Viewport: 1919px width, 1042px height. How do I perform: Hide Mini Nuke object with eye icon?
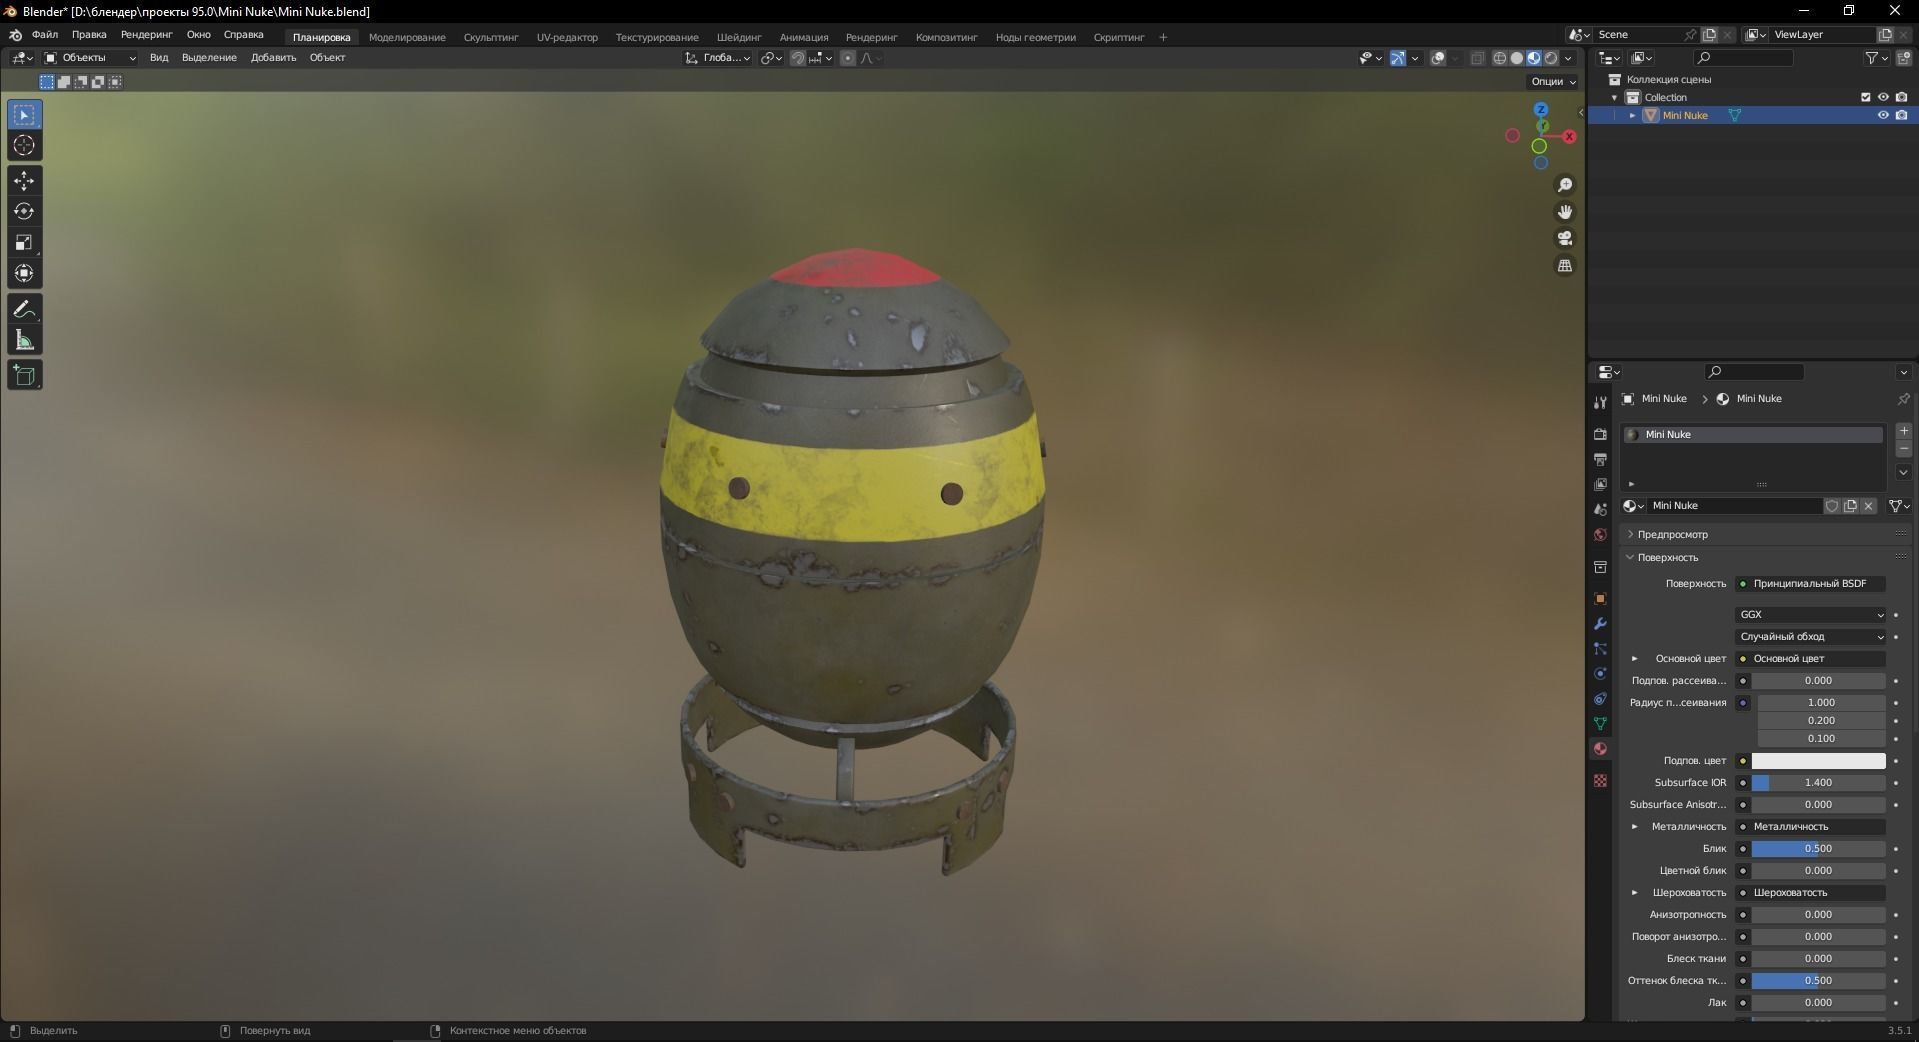[x=1883, y=115]
